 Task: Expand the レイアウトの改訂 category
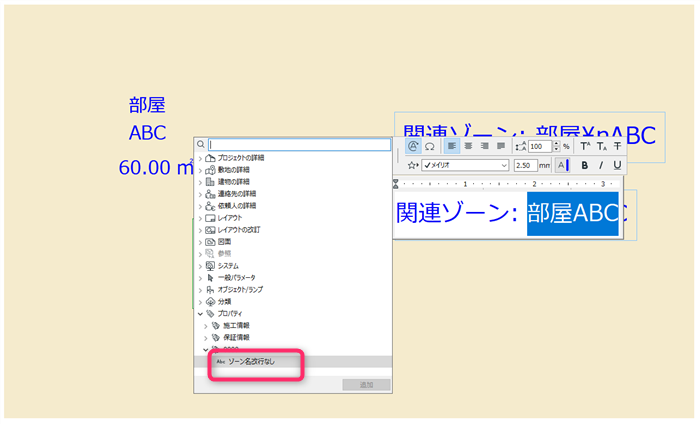[200, 231]
